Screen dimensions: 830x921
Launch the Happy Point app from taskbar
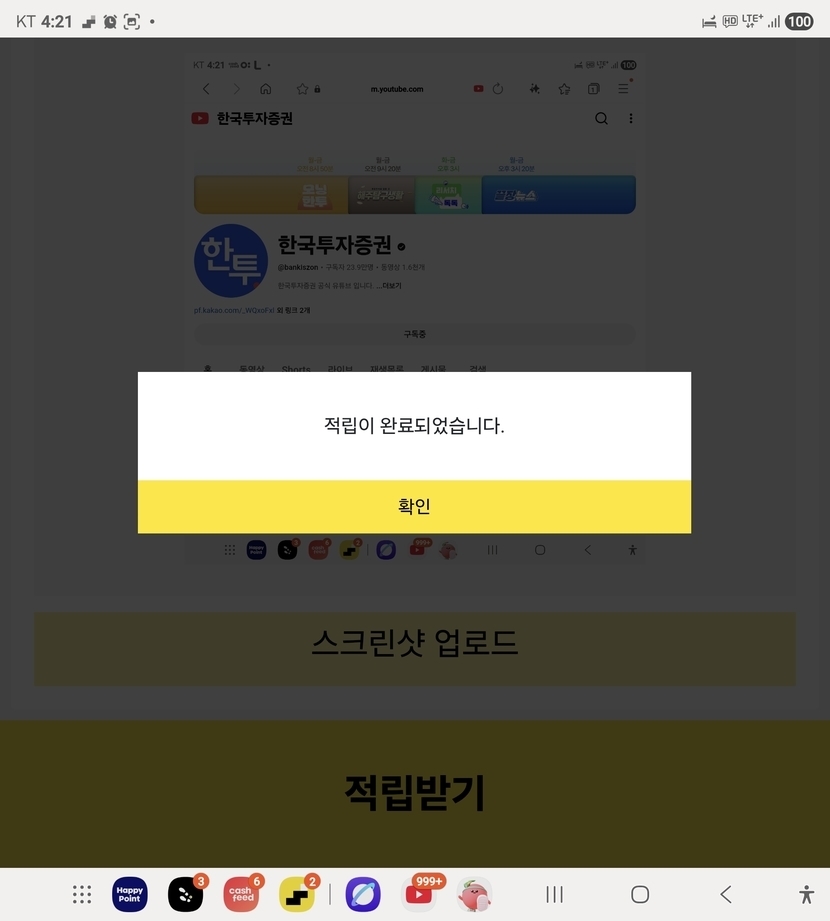click(x=130, y=895)
